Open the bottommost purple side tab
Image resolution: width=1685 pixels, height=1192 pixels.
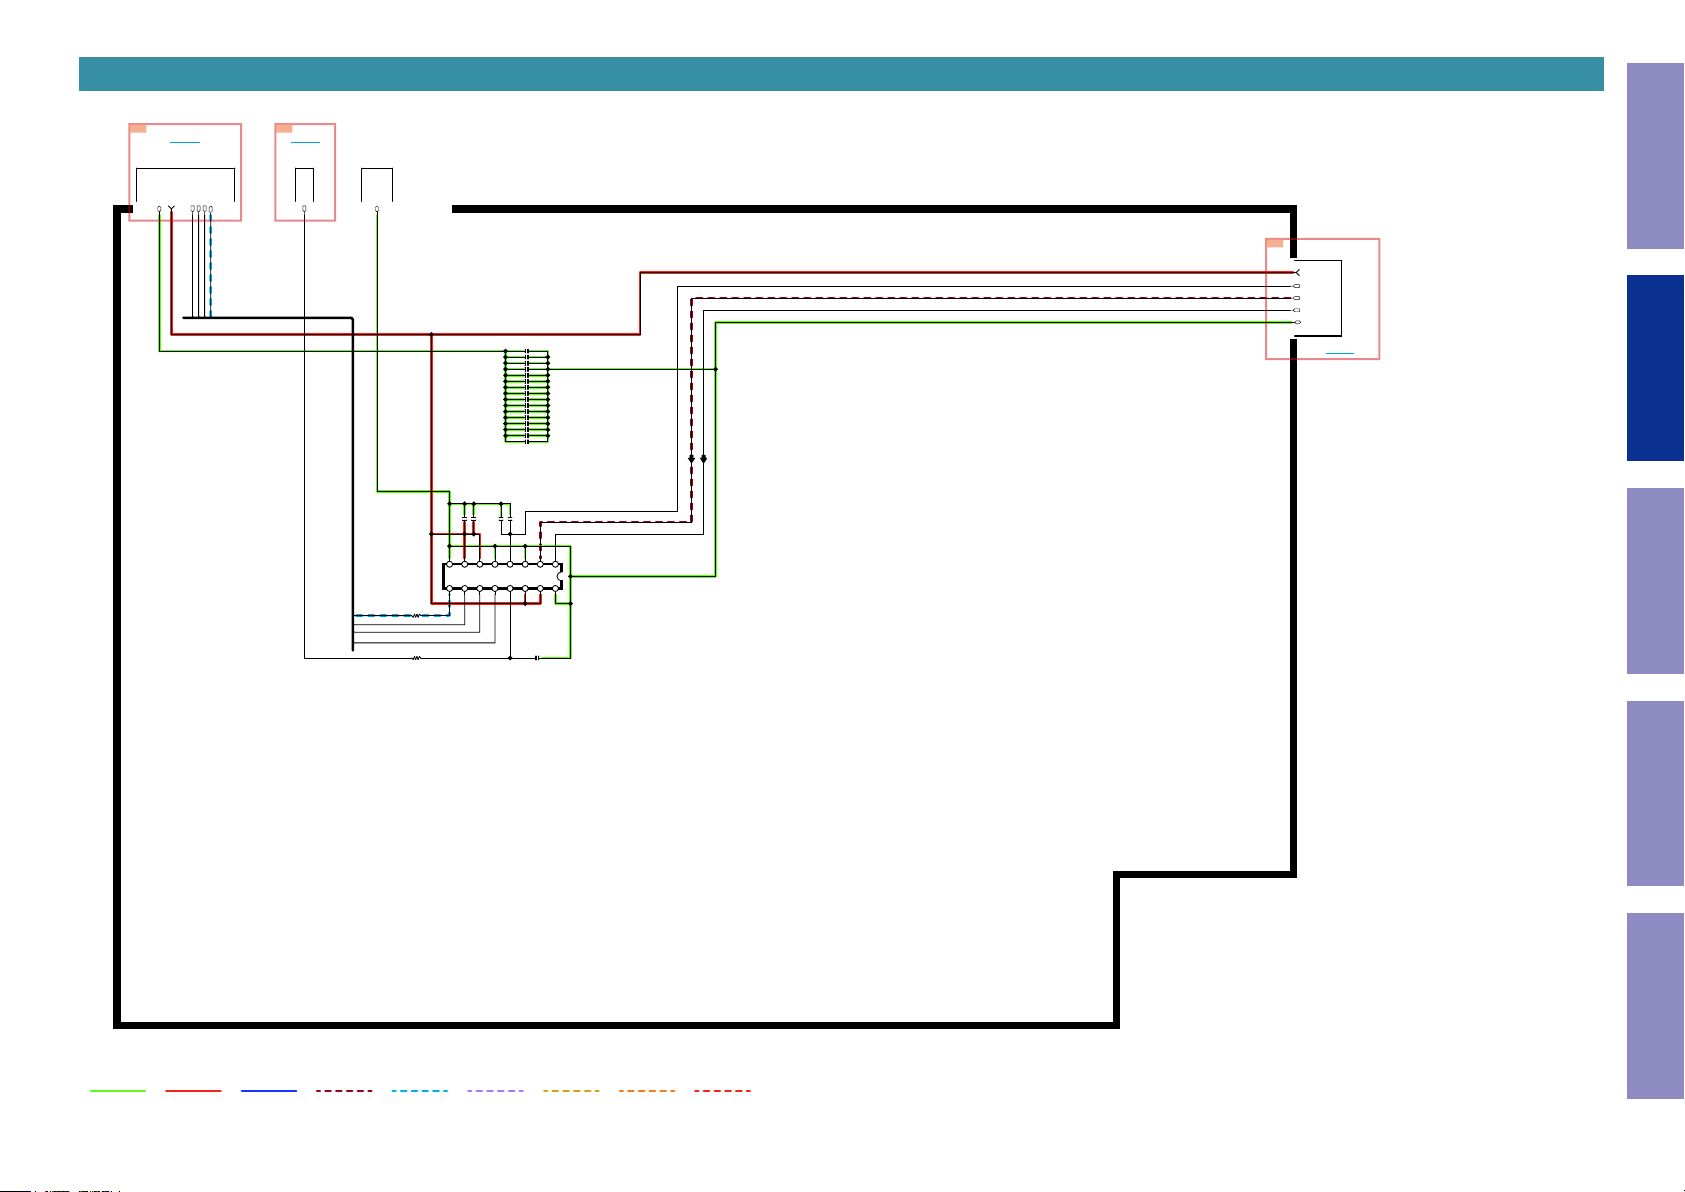tap(1655, 1006)
